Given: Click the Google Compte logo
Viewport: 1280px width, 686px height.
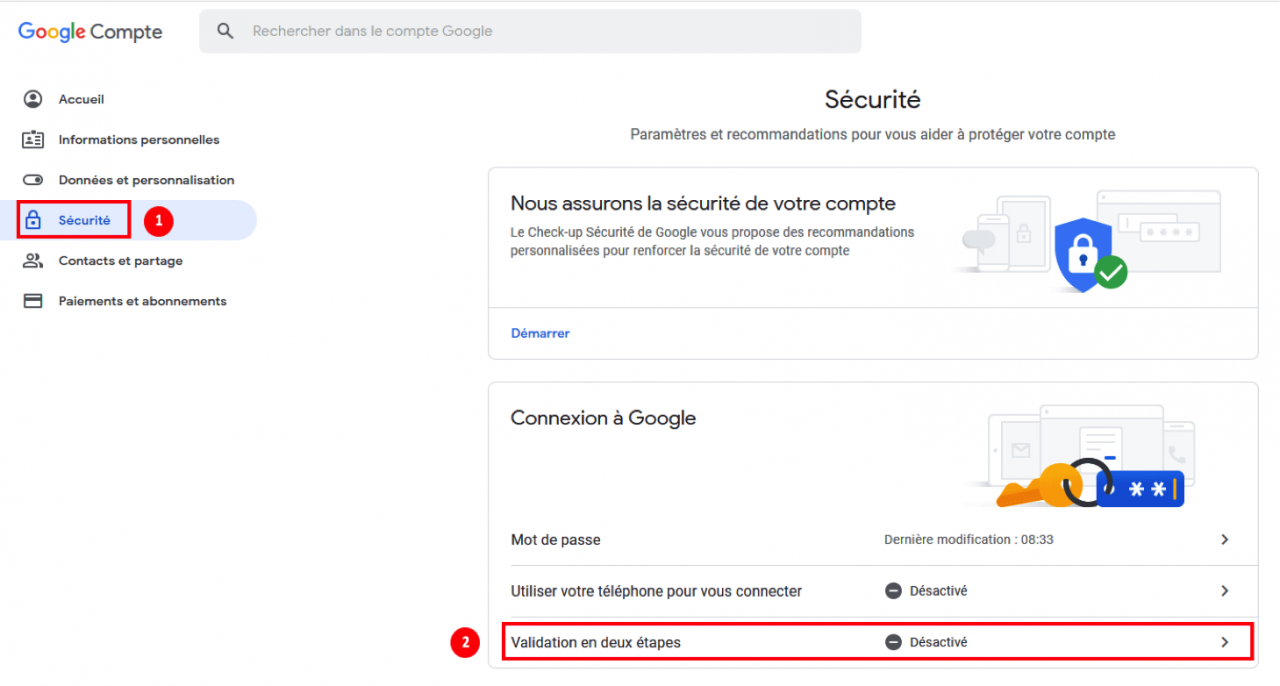Looking at the screenshot, I should 90,32.
